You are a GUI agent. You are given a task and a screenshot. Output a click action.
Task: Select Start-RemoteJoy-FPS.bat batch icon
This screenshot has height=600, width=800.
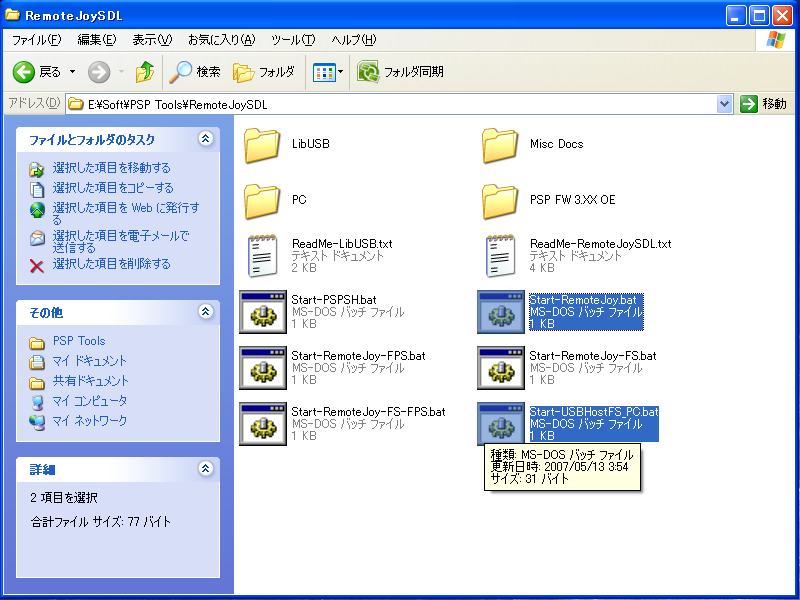[x=263, y=368]
